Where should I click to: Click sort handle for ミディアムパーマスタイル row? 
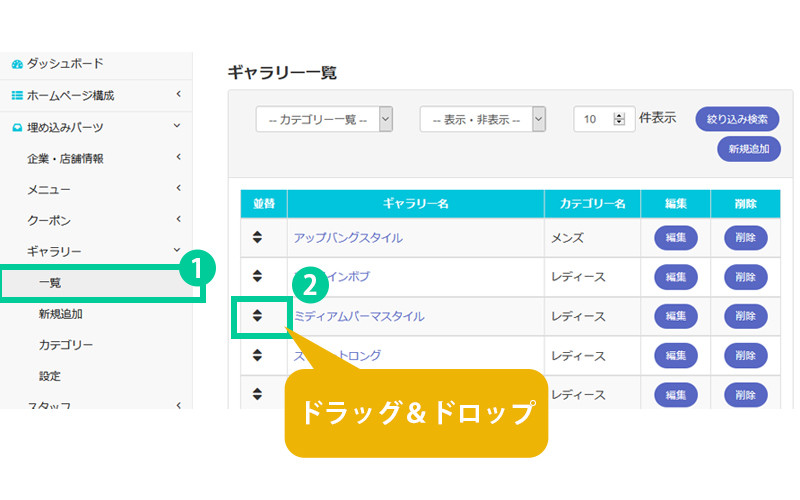pyautogui.click(x=257, y=316)
